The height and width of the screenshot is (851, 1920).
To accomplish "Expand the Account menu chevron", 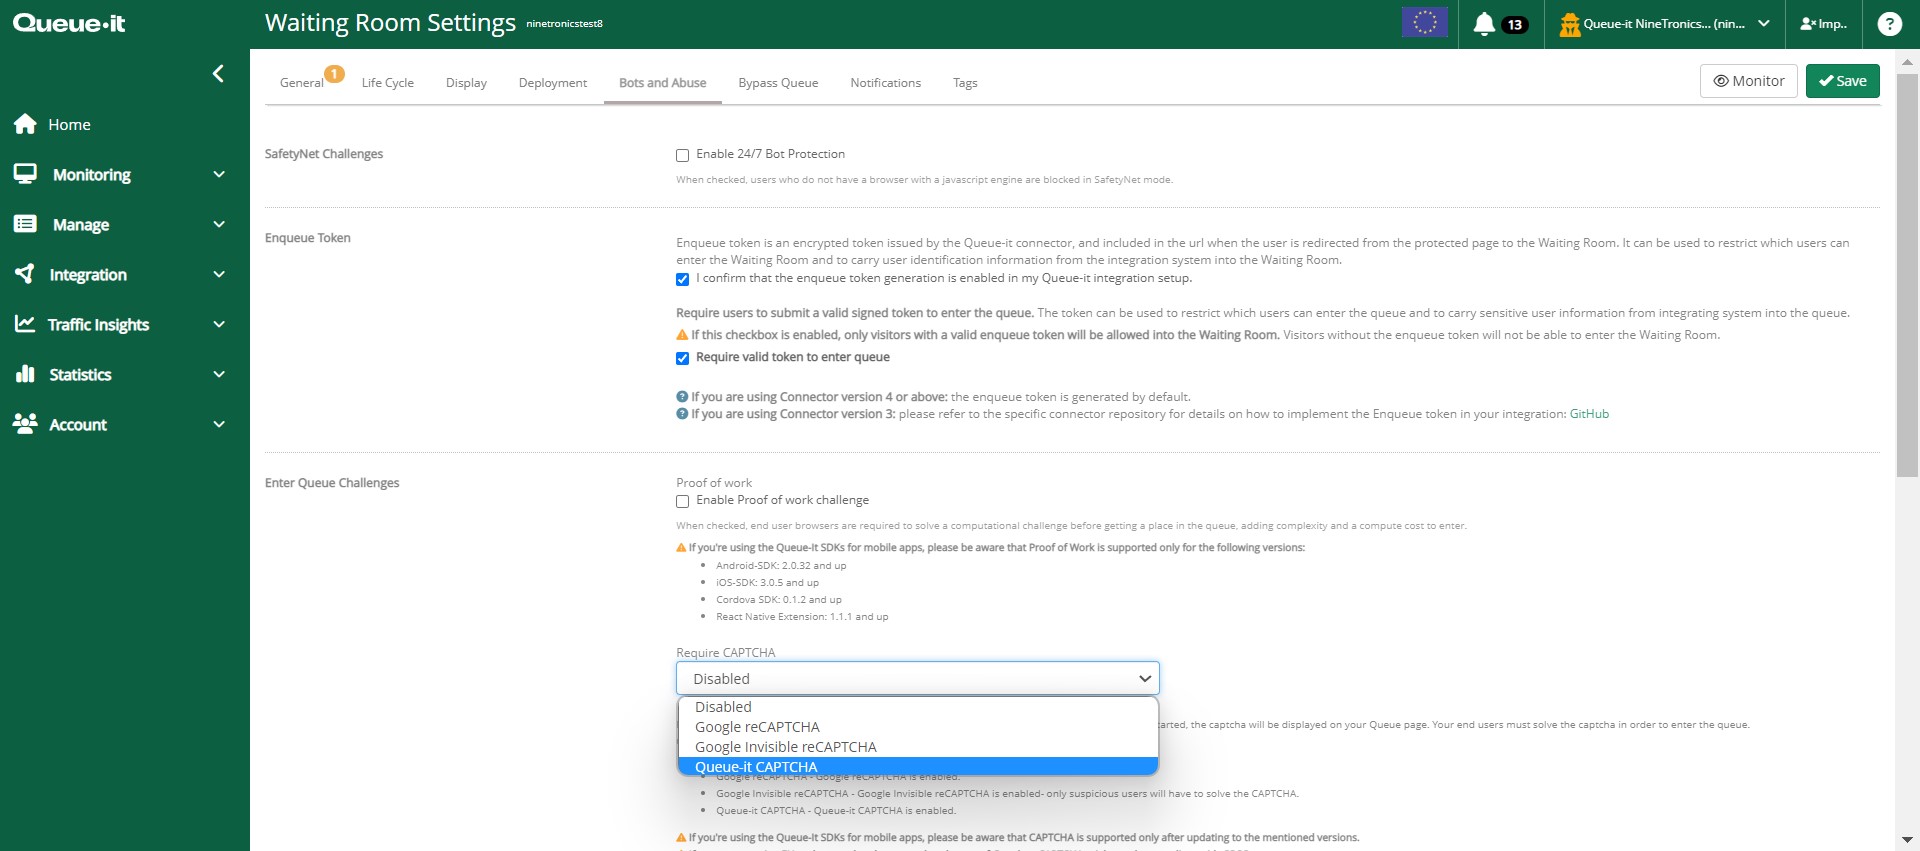I will pos(219,424).
